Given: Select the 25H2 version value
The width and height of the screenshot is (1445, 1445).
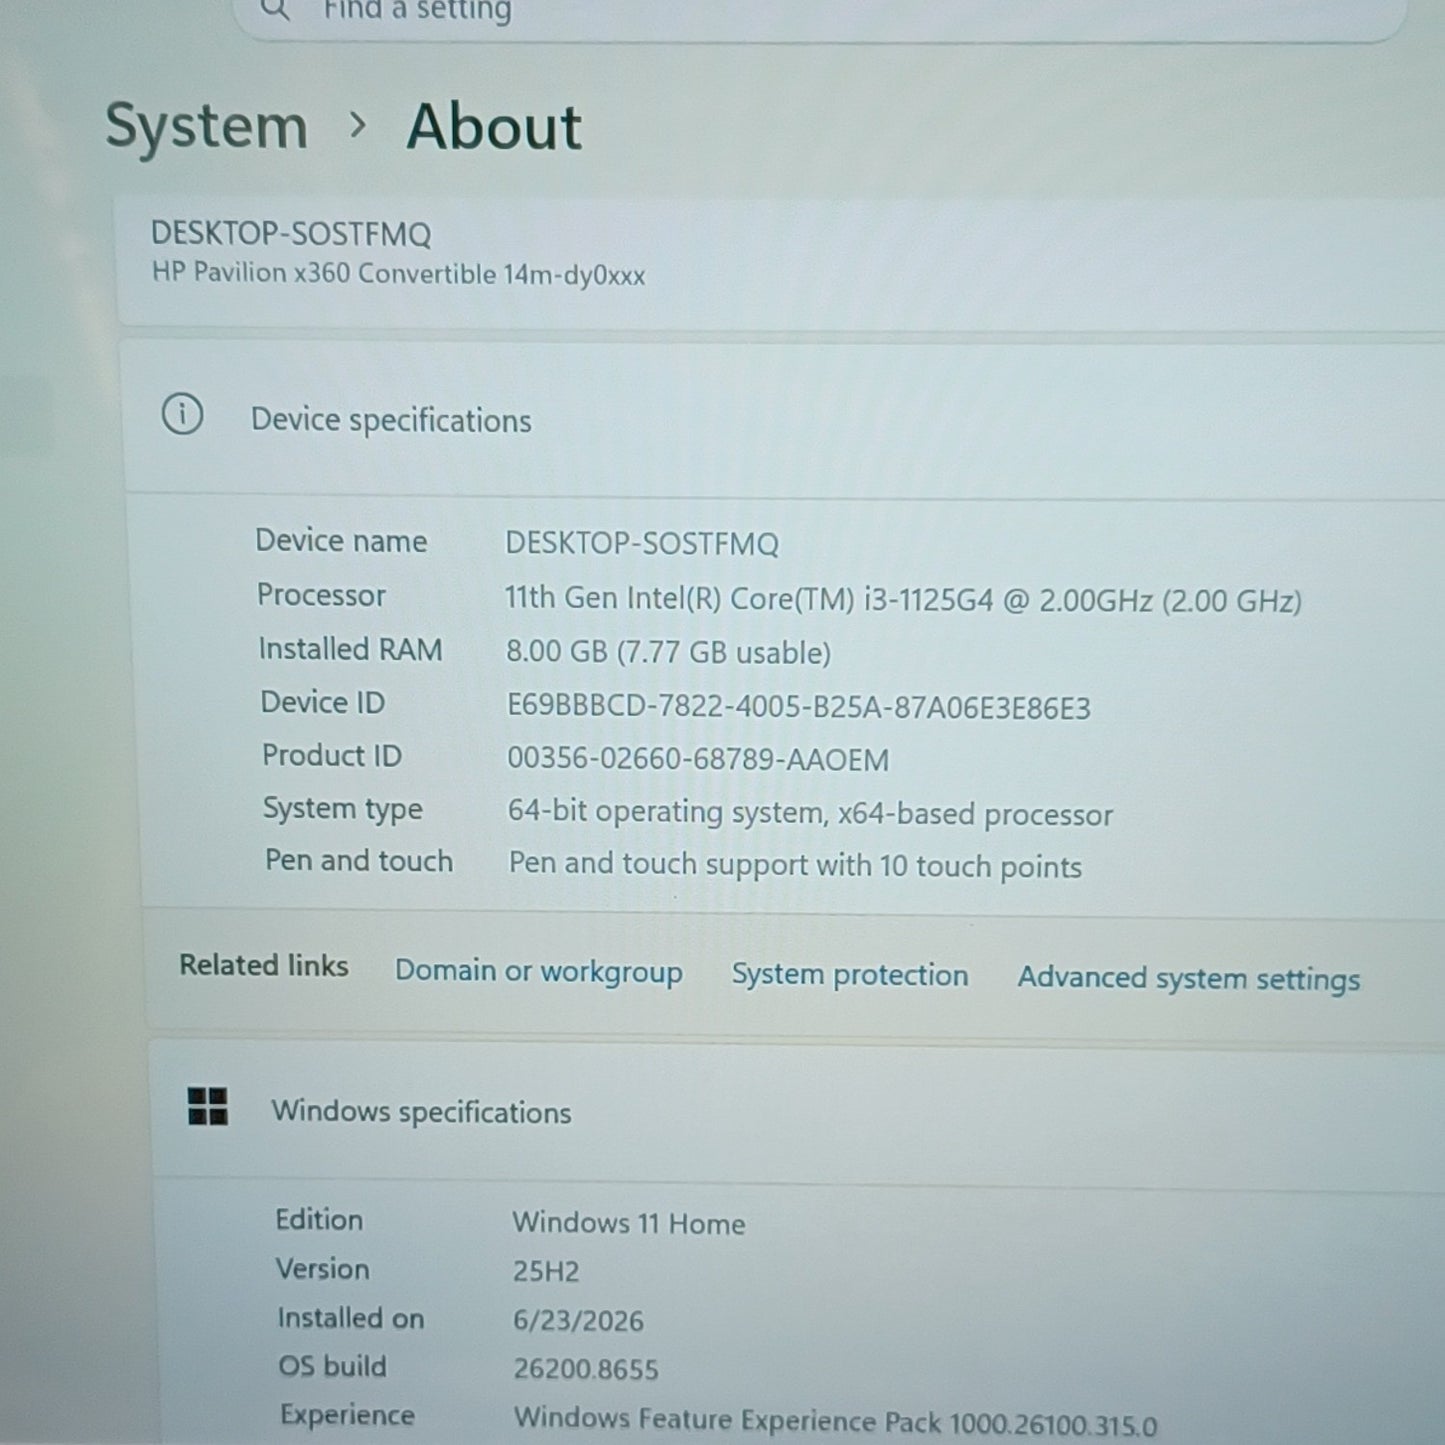Looking at the screenshot, I should [x=546, y=1272].
